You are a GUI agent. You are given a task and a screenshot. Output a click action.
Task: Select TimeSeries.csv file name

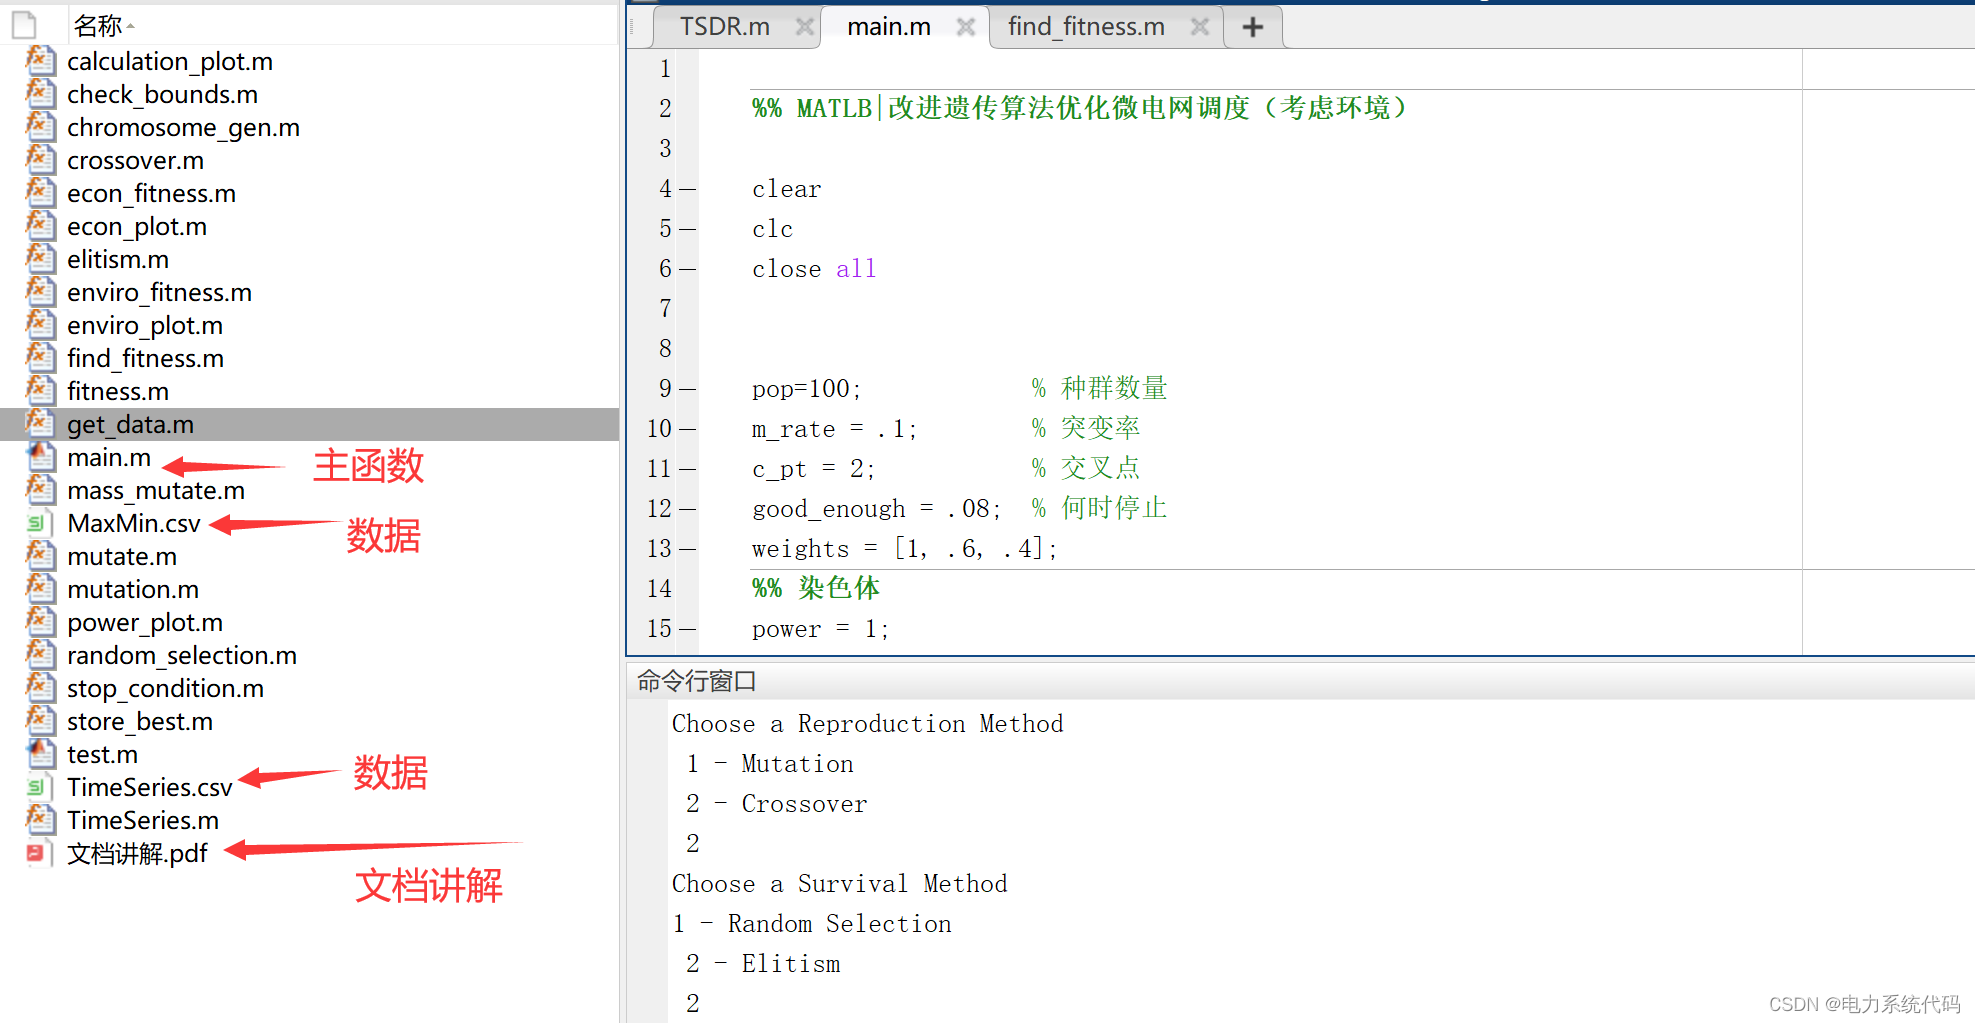click(150, 787)
